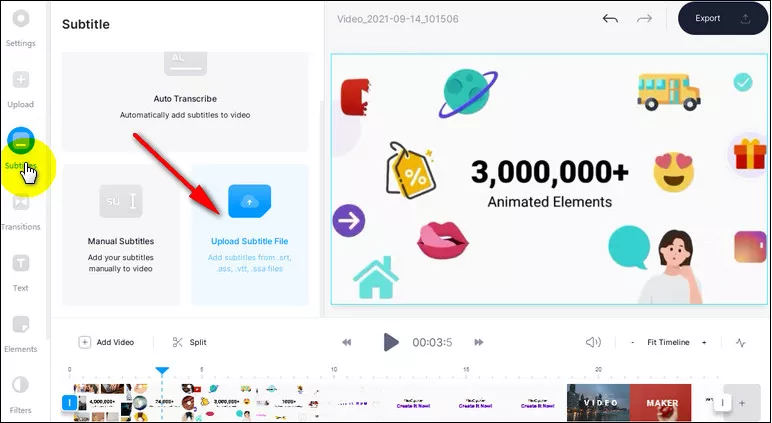Click the plus button at timeline end

click(742, 403)
